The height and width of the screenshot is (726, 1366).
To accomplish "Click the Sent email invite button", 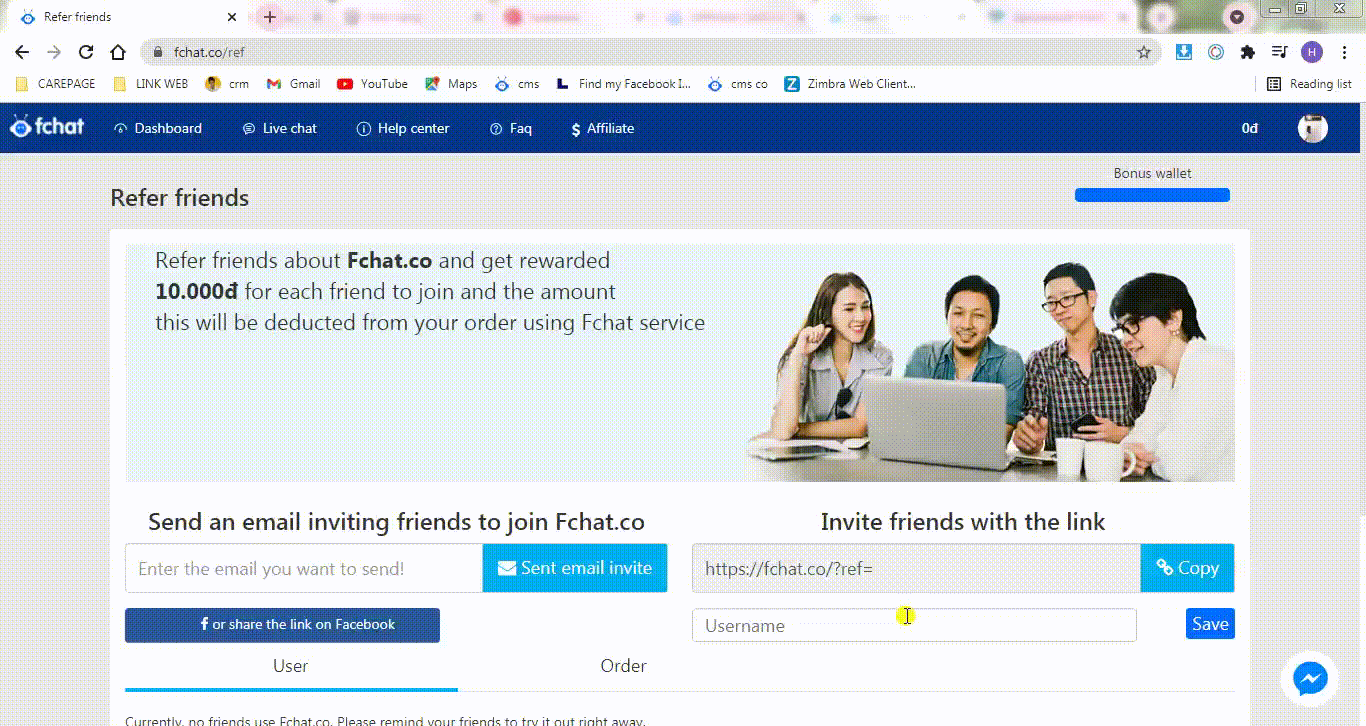I will (x=575, y=568).
